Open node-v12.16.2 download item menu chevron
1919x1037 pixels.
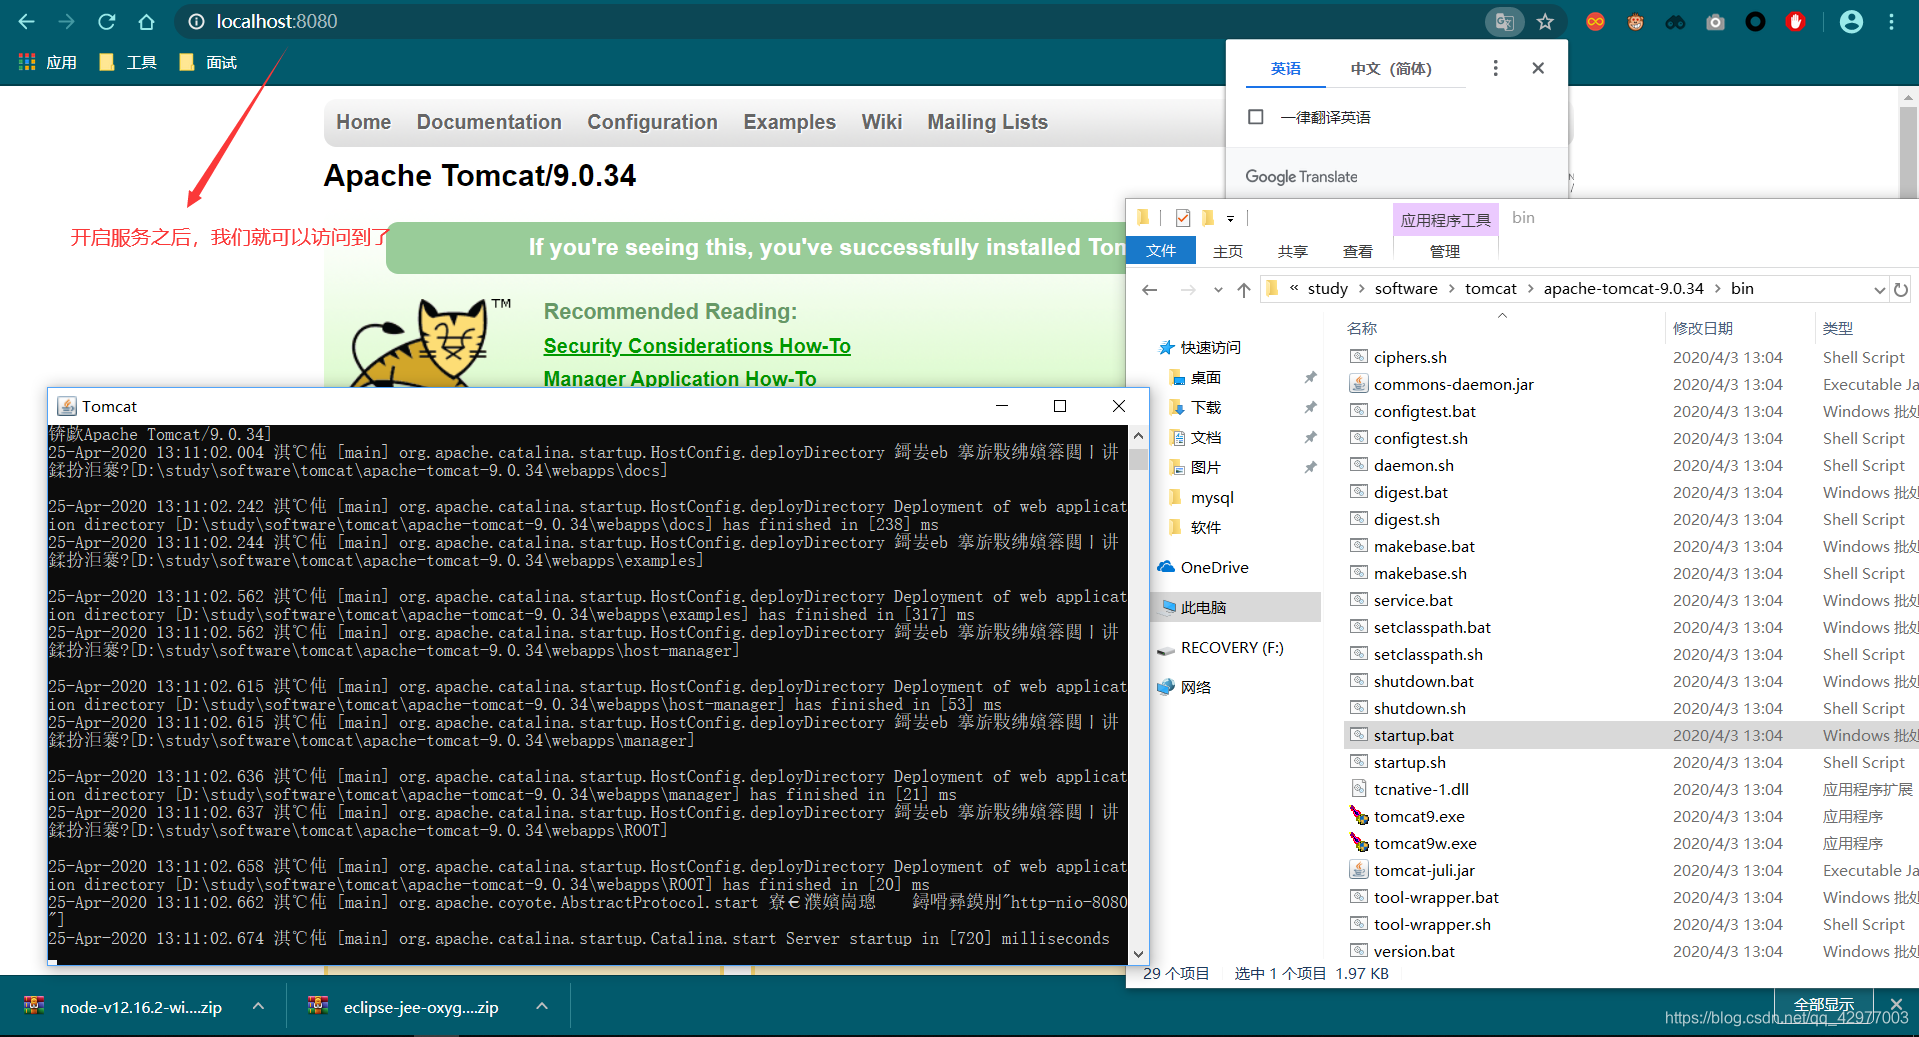coord(258,1006)
